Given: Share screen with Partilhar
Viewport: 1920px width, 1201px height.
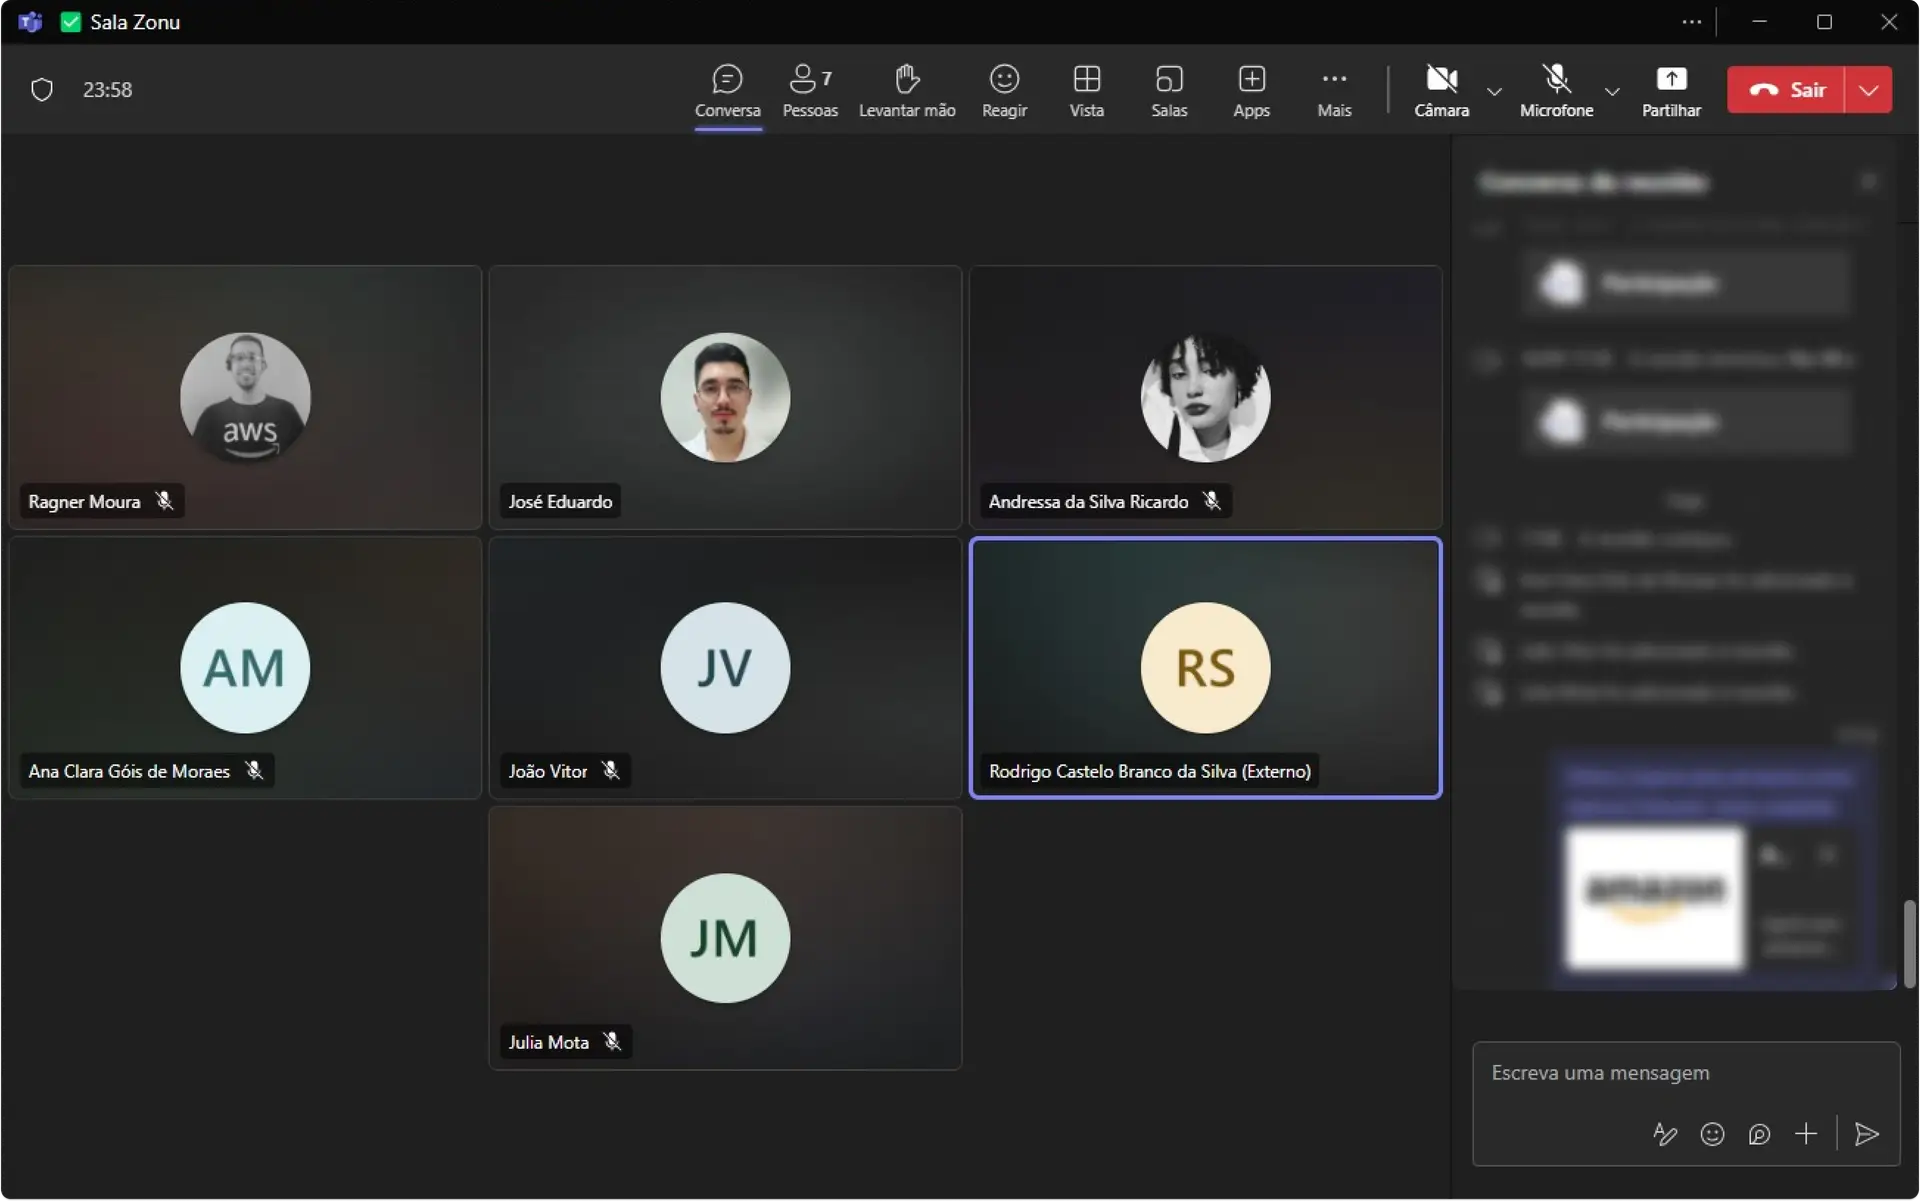Looking at the screenshot, I should (1671, 90).
